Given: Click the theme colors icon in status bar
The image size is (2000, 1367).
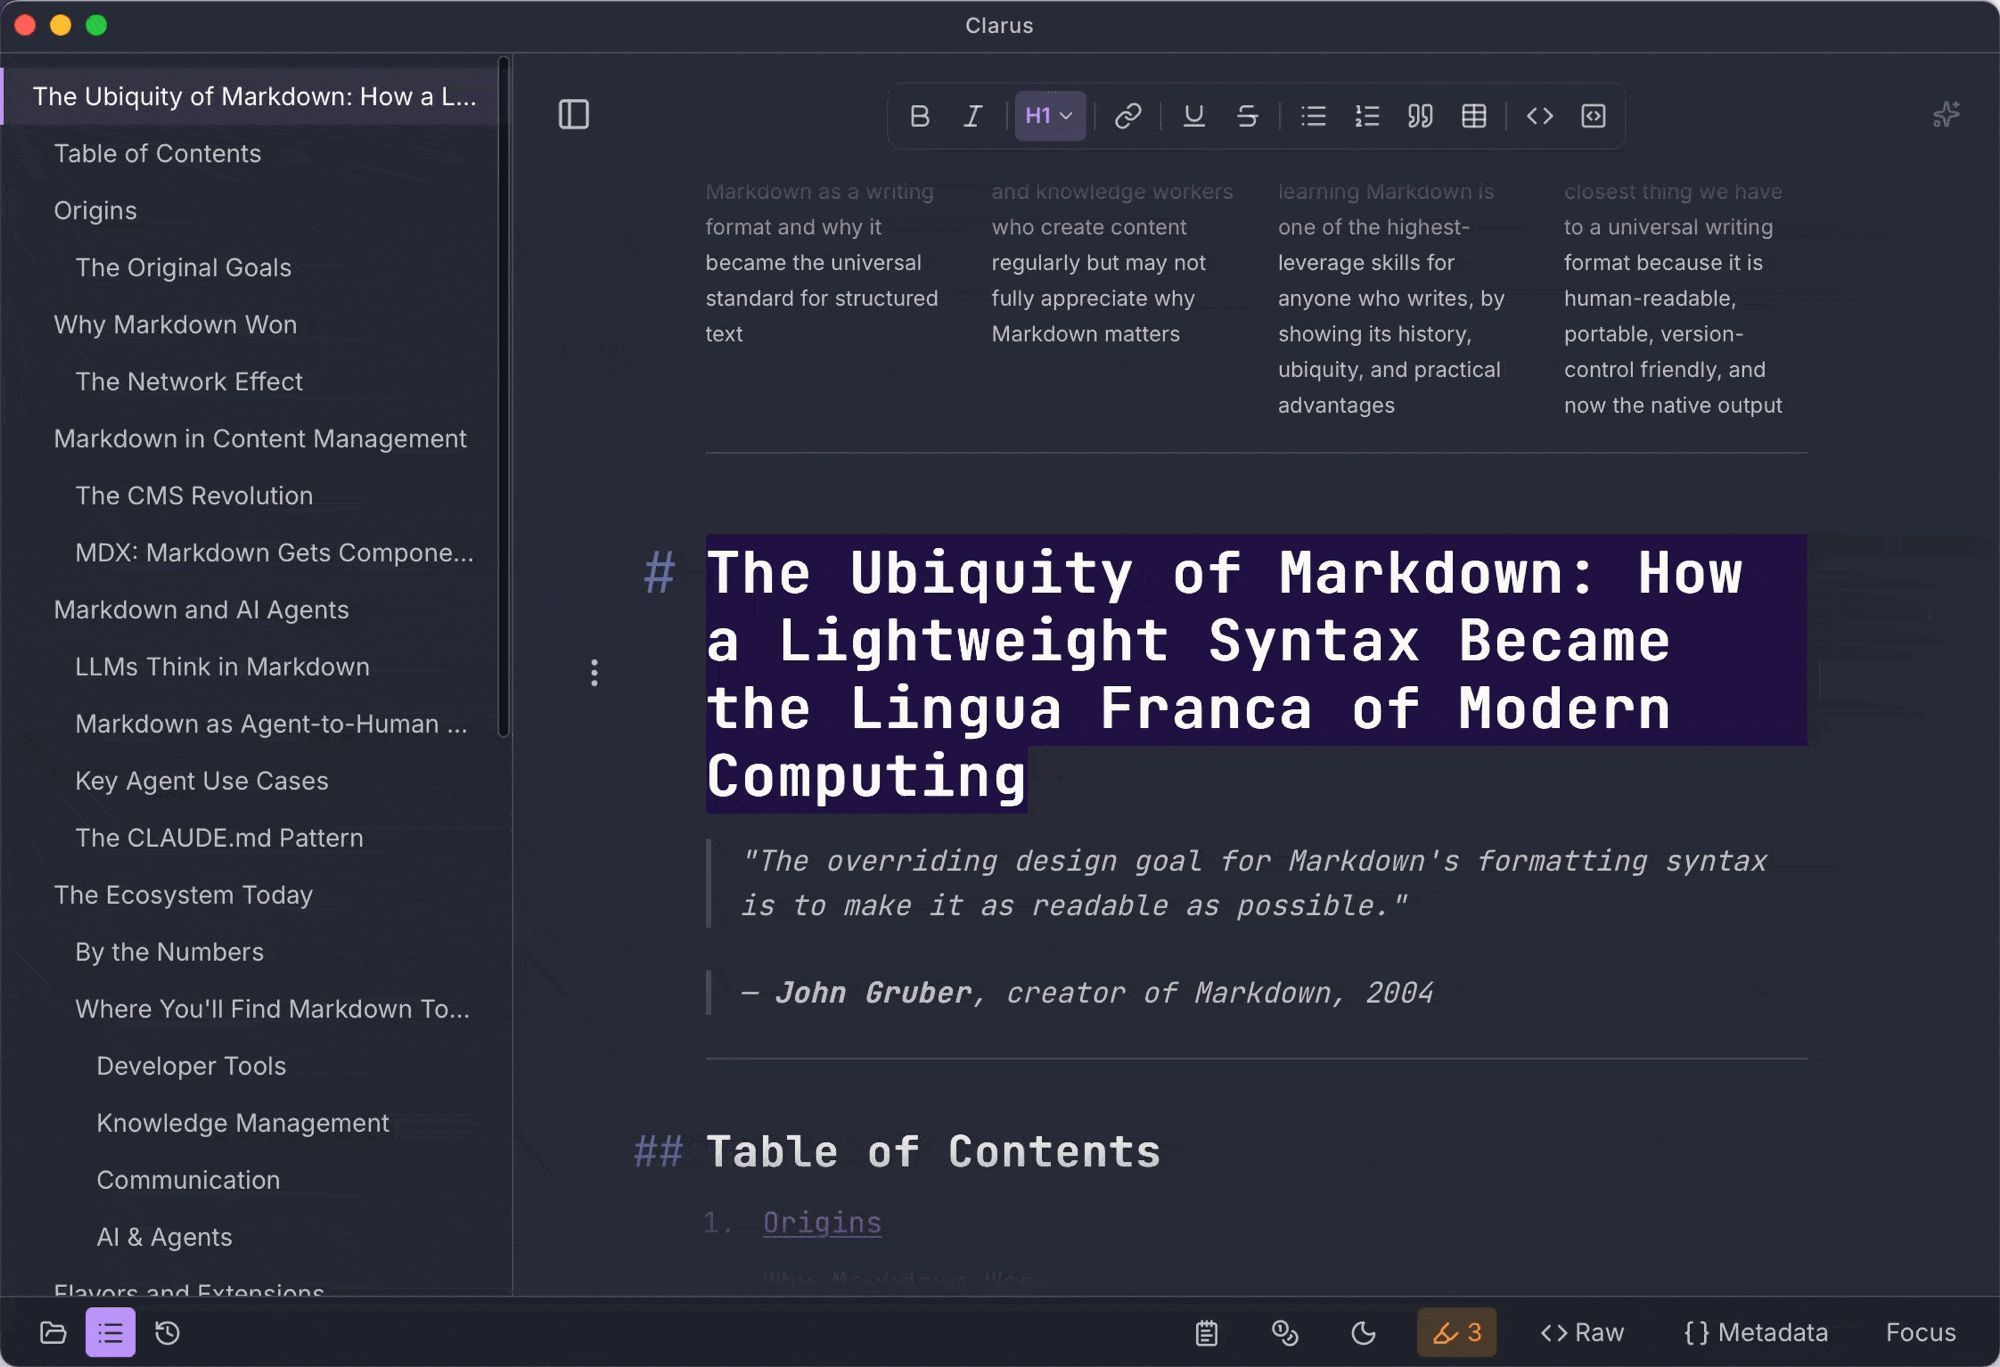Looking at the screenshot, I should 1284,1332.
